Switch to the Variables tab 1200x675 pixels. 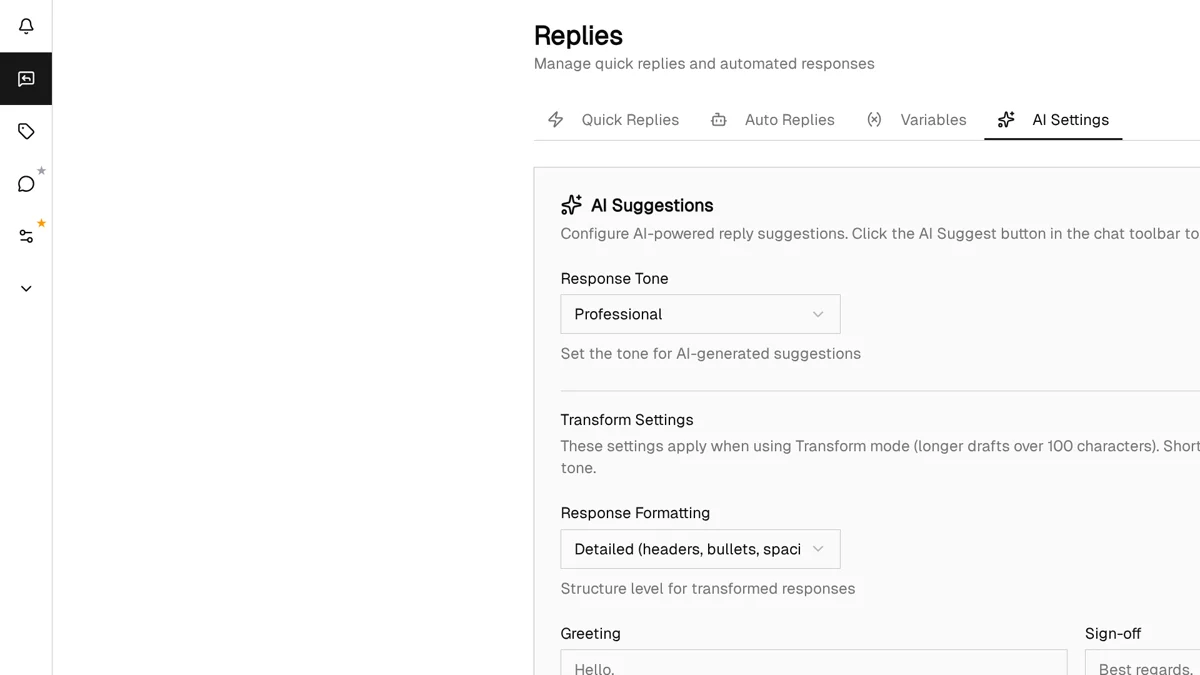tap(933, 119)
